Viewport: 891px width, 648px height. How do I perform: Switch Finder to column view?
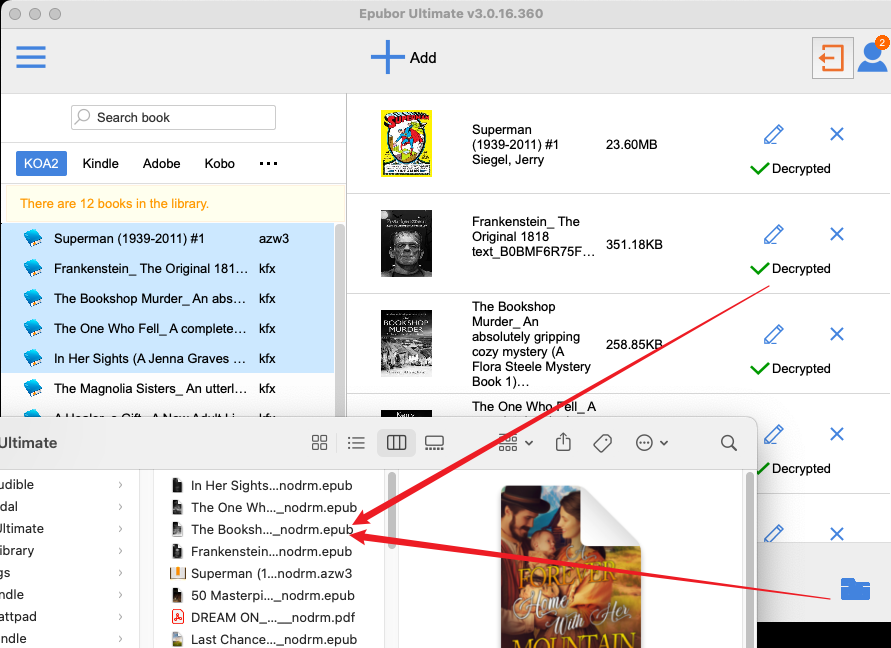pos(396,443)
